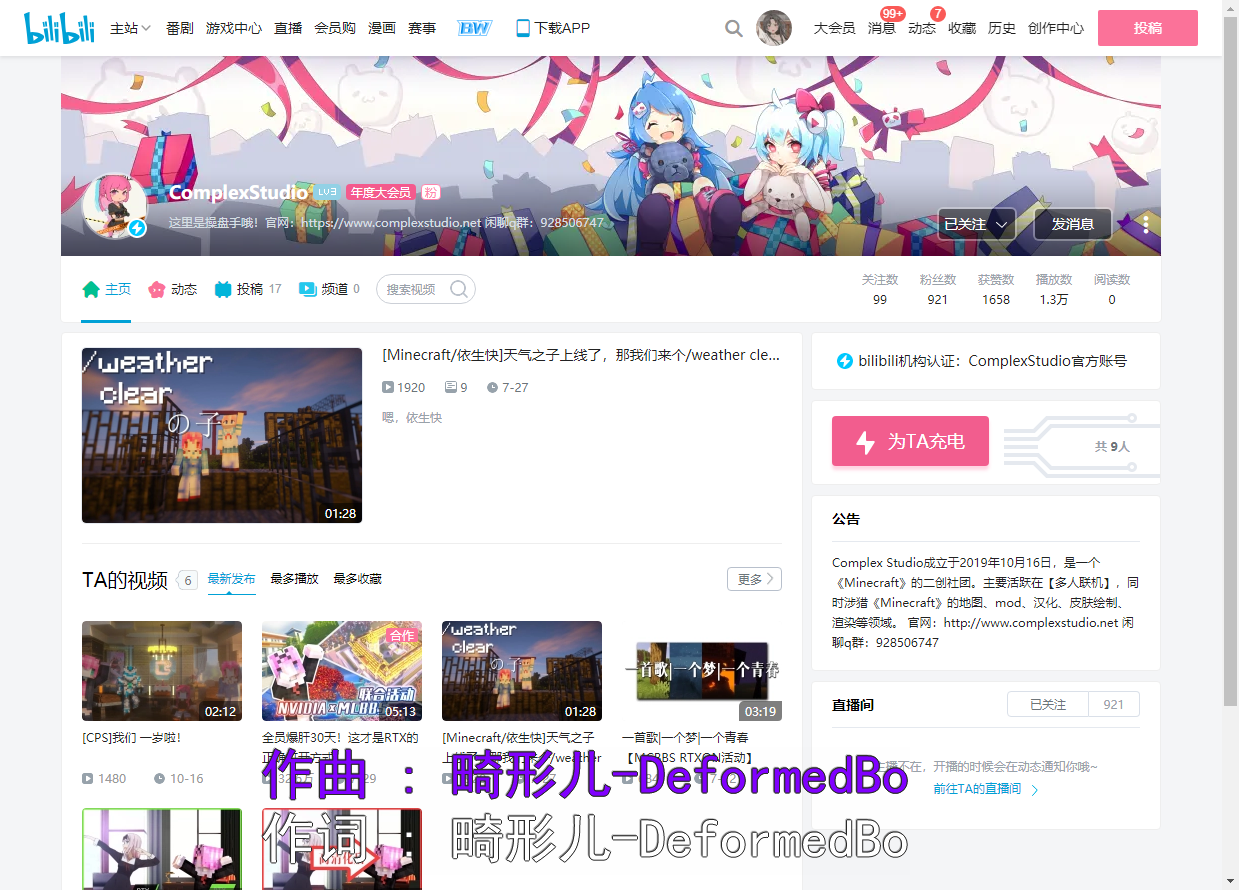Open the 已关注 dropdown on banner
This screenshot has height=890, width=1239.
coord(976,224)
